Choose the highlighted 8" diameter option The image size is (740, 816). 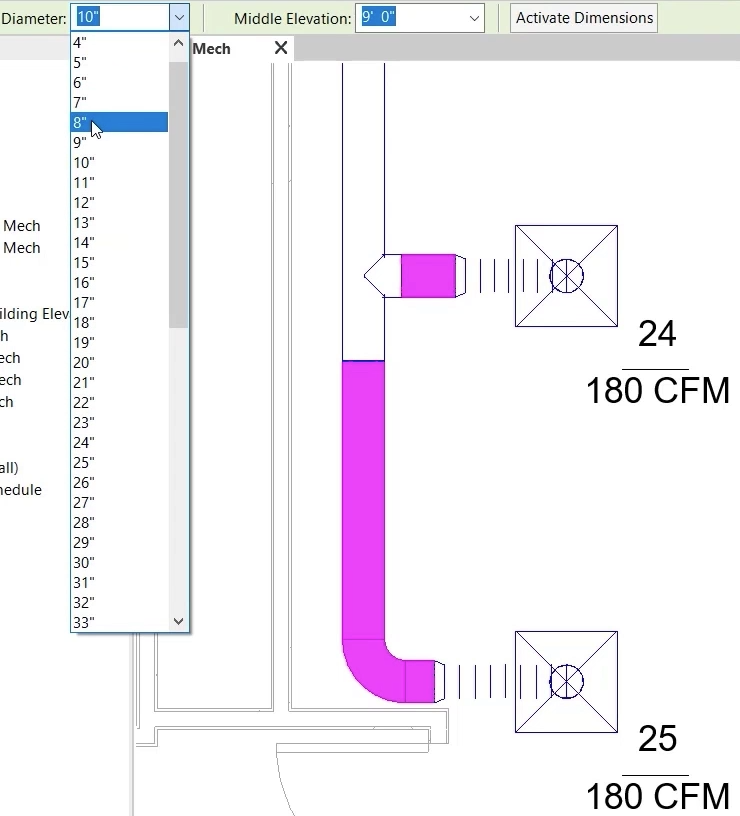point(119,122)
